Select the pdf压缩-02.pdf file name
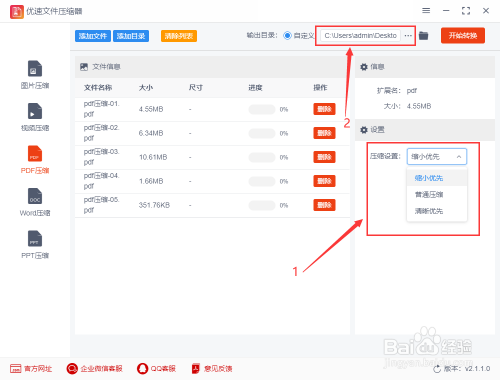 pyautogui.click(x=101, y=133)
